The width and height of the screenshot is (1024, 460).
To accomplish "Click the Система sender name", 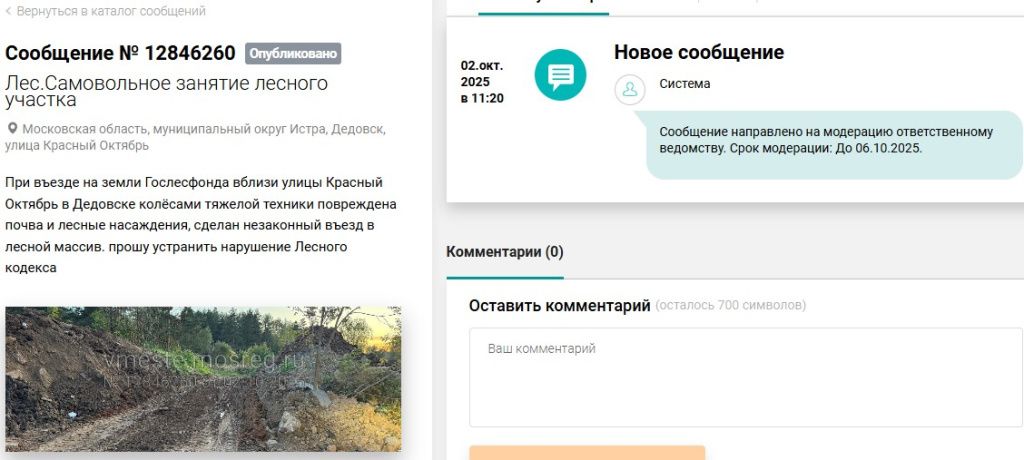I will [x=685, y=84].
